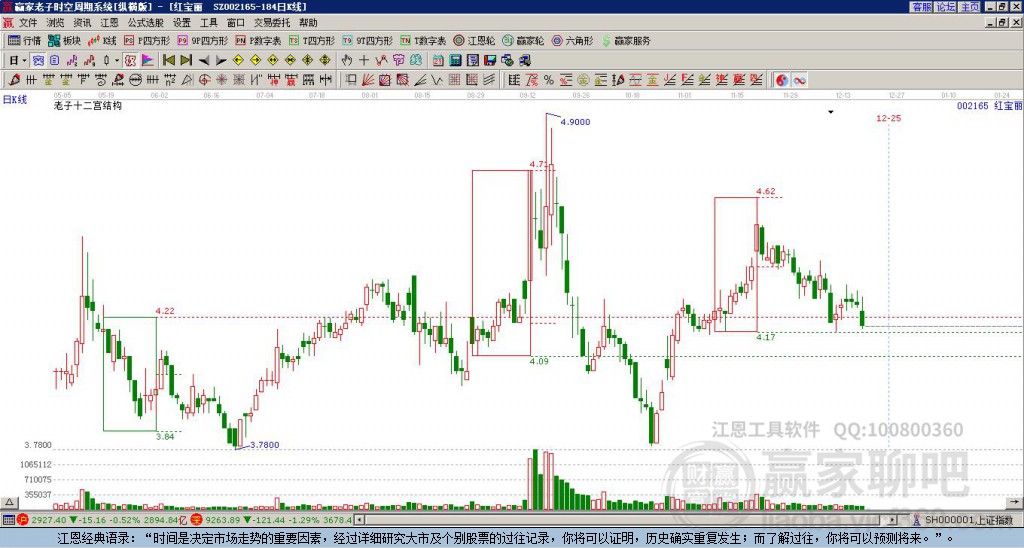This screenshot has height=548, width=1024.
Task: Switch to K线 chart view
Action: (103, 40)
